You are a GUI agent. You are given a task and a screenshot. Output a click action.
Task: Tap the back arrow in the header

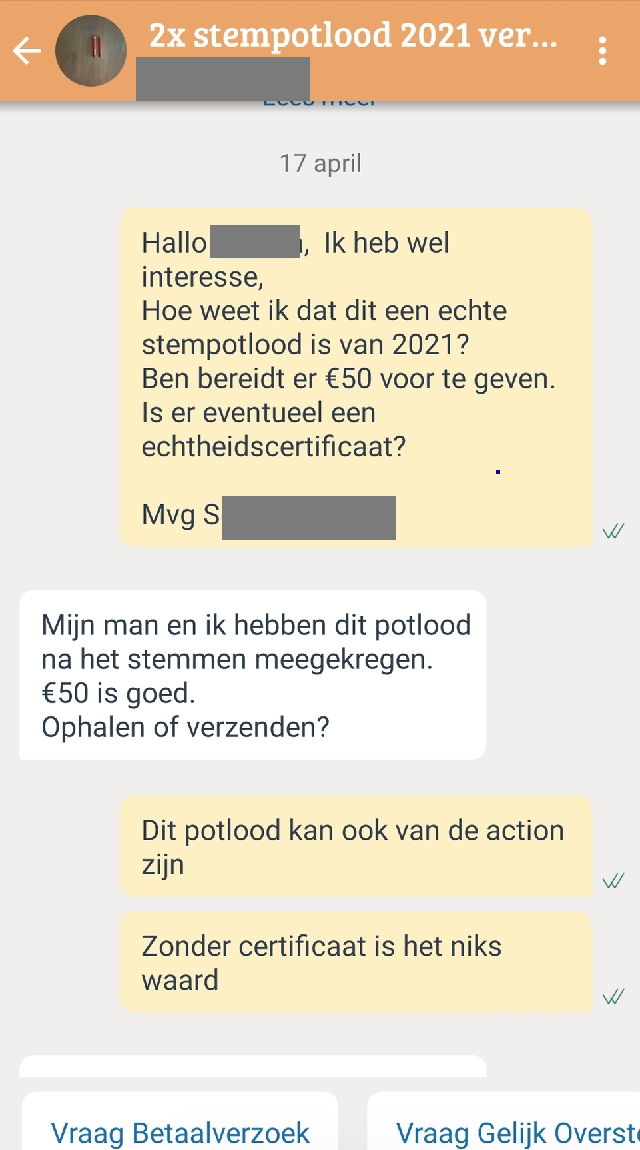tap(27, 51)
